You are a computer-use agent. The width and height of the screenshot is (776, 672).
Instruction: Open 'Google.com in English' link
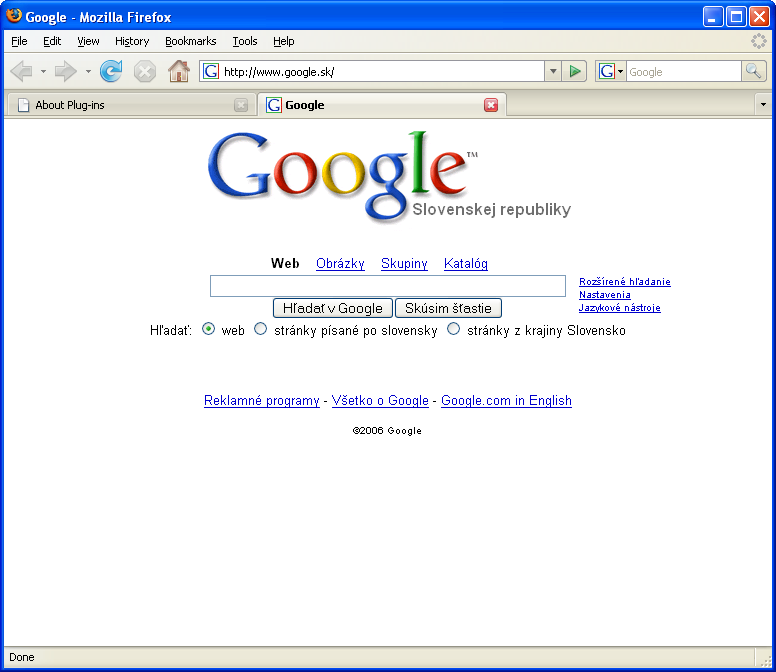pos(506,400)
